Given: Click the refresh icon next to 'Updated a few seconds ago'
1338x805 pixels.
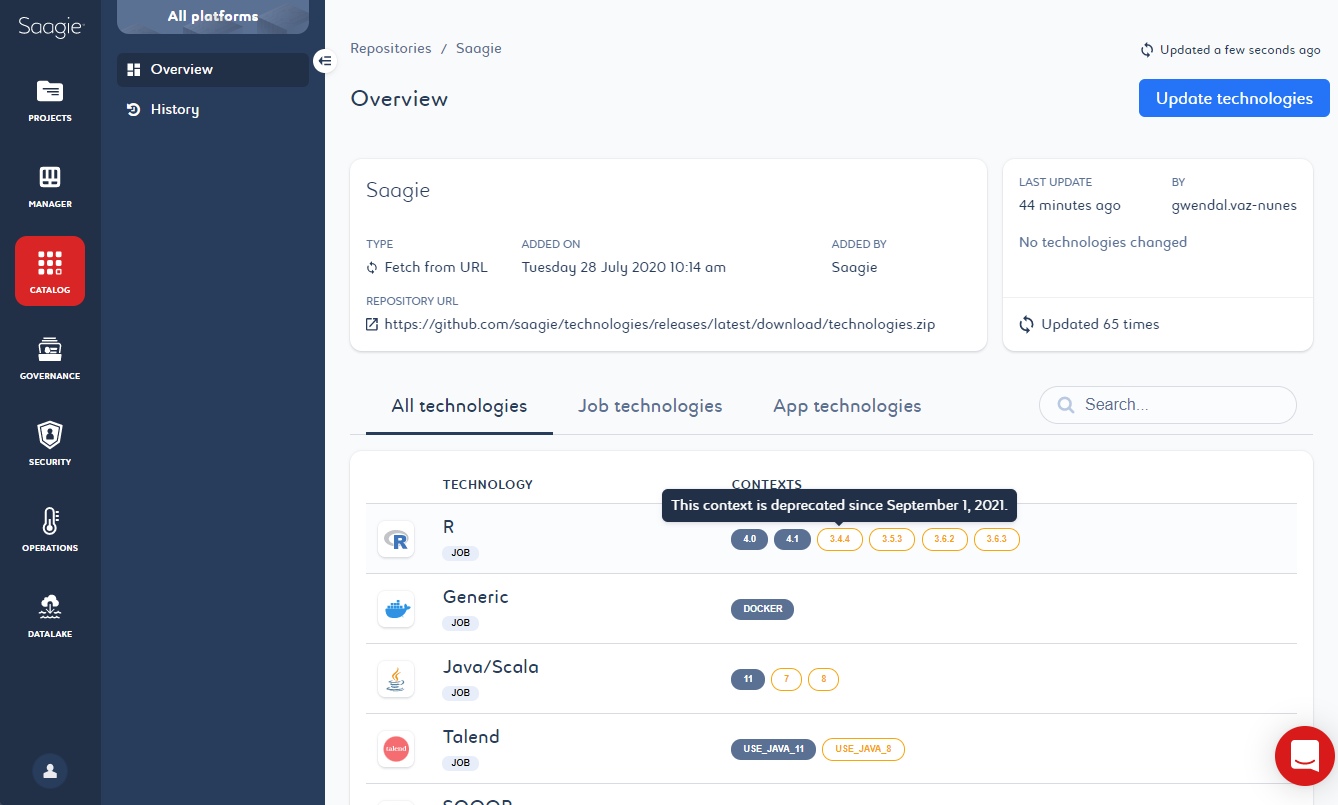Looking at the screenshot, I should click(x=1147, y=49).
